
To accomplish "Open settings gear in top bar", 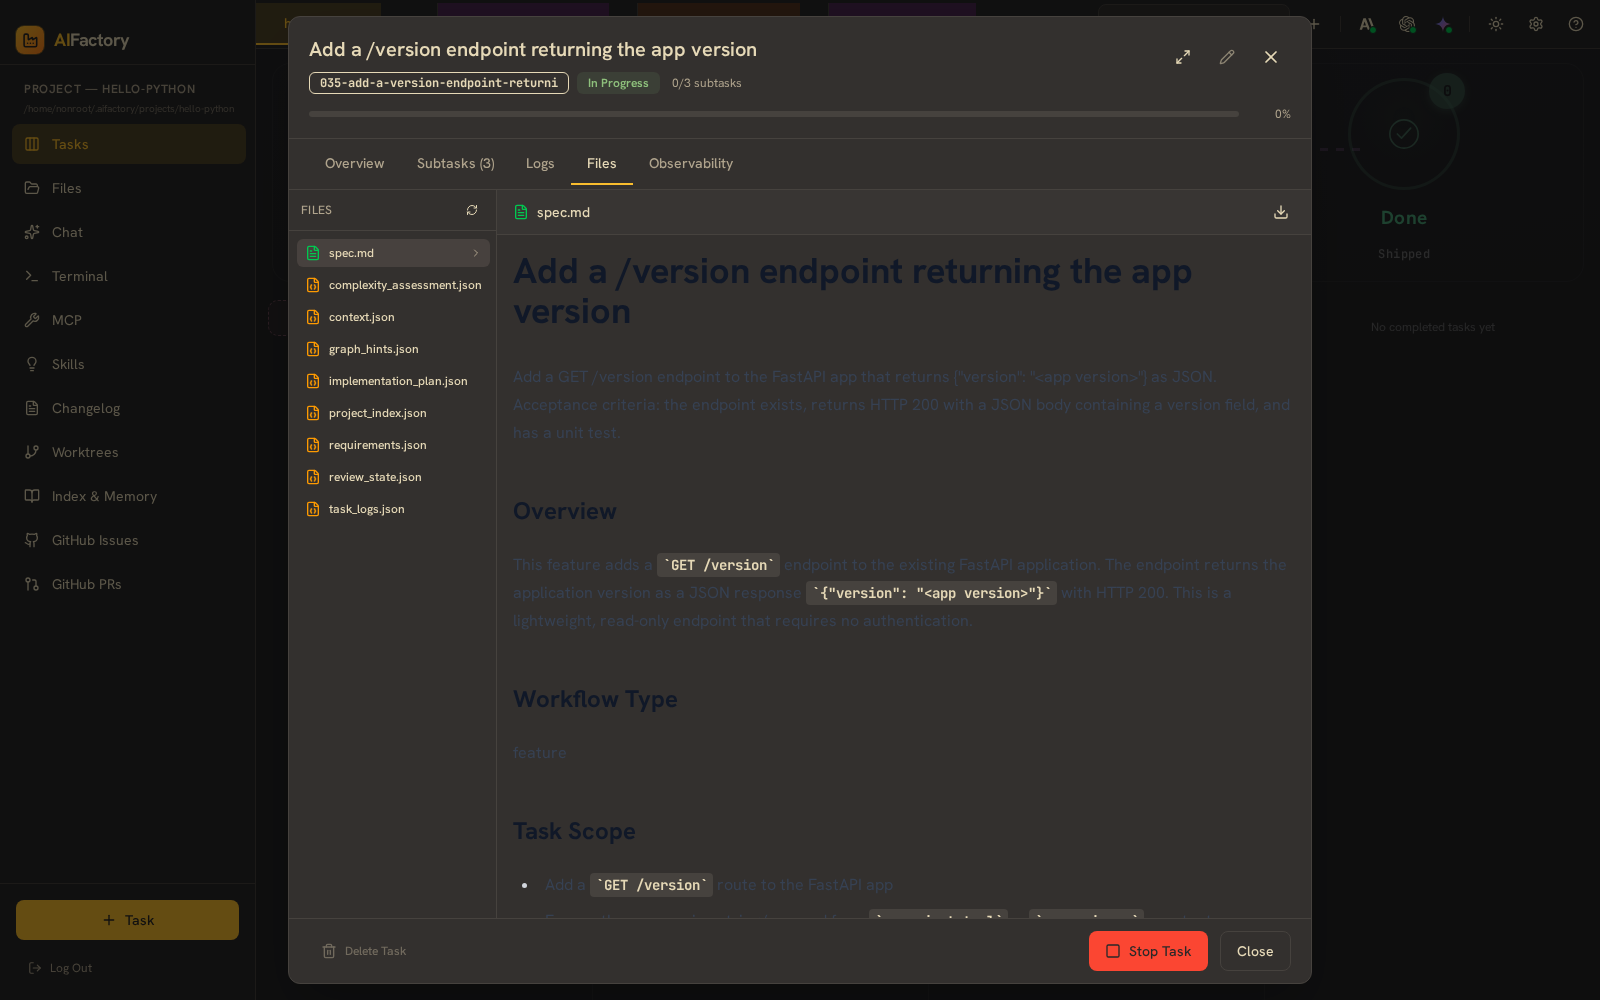I will point(1536,24).
